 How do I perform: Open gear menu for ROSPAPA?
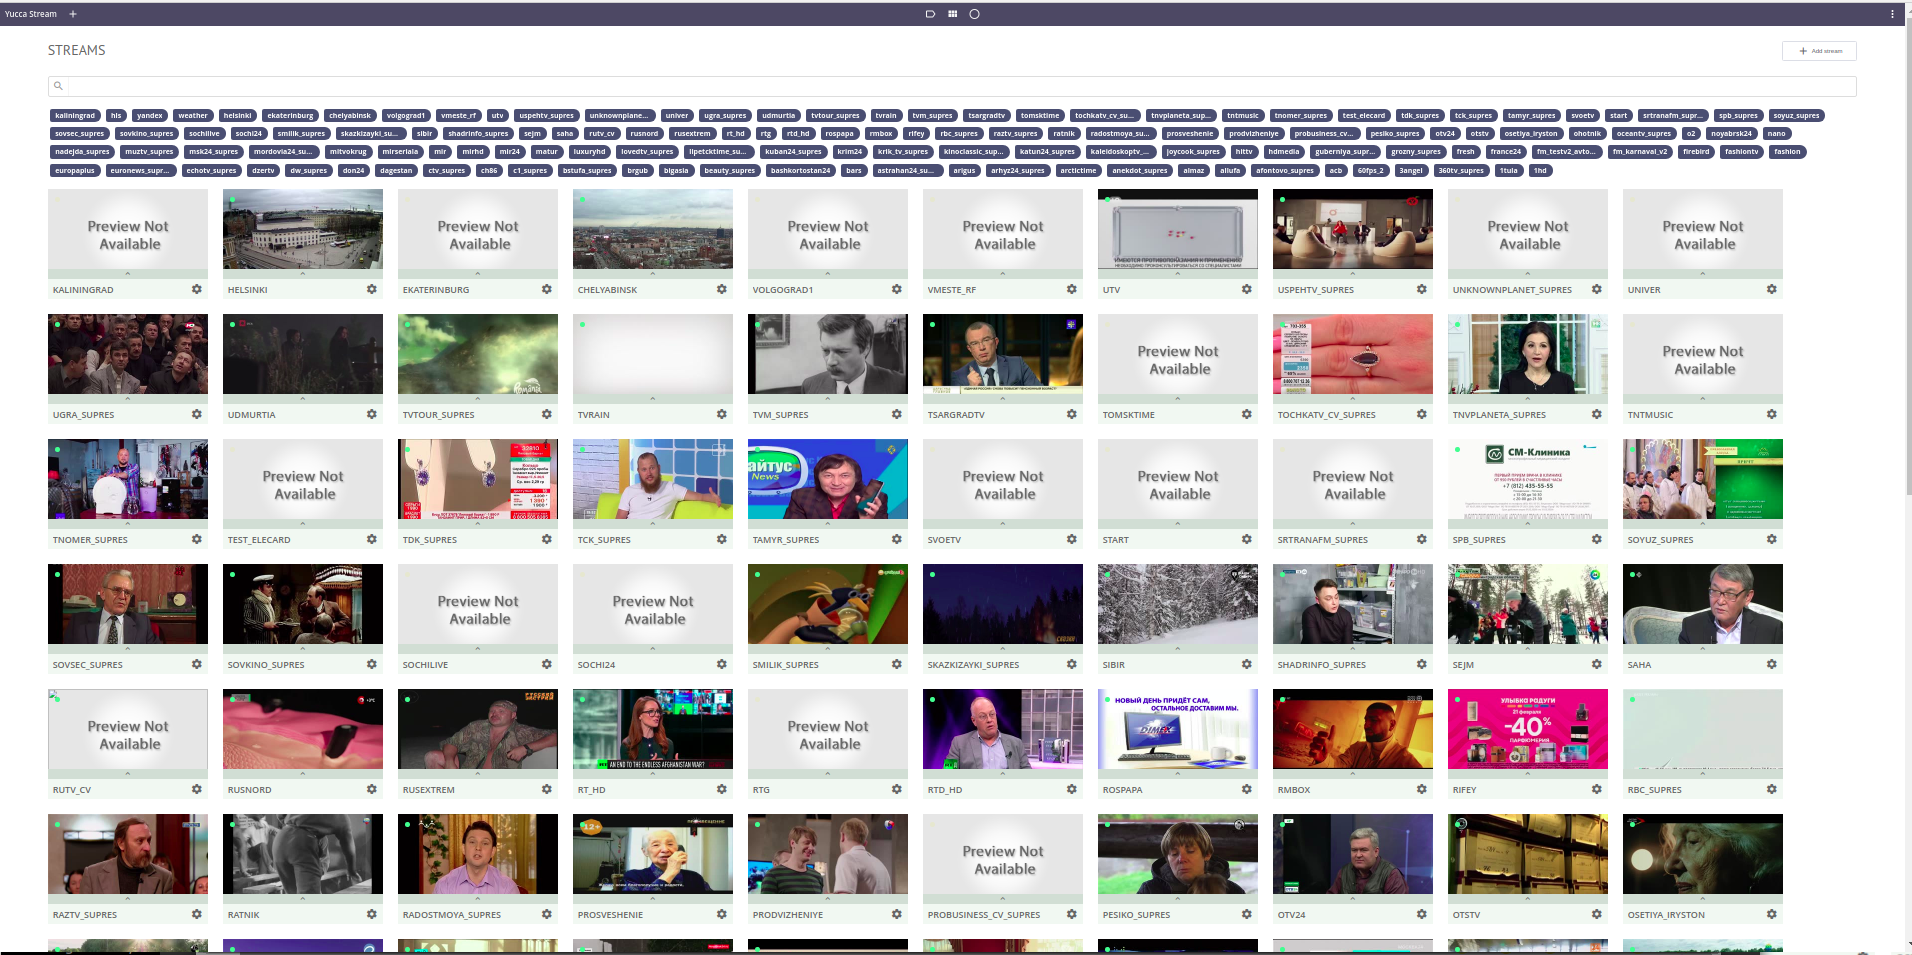(x=1247, y=789)
